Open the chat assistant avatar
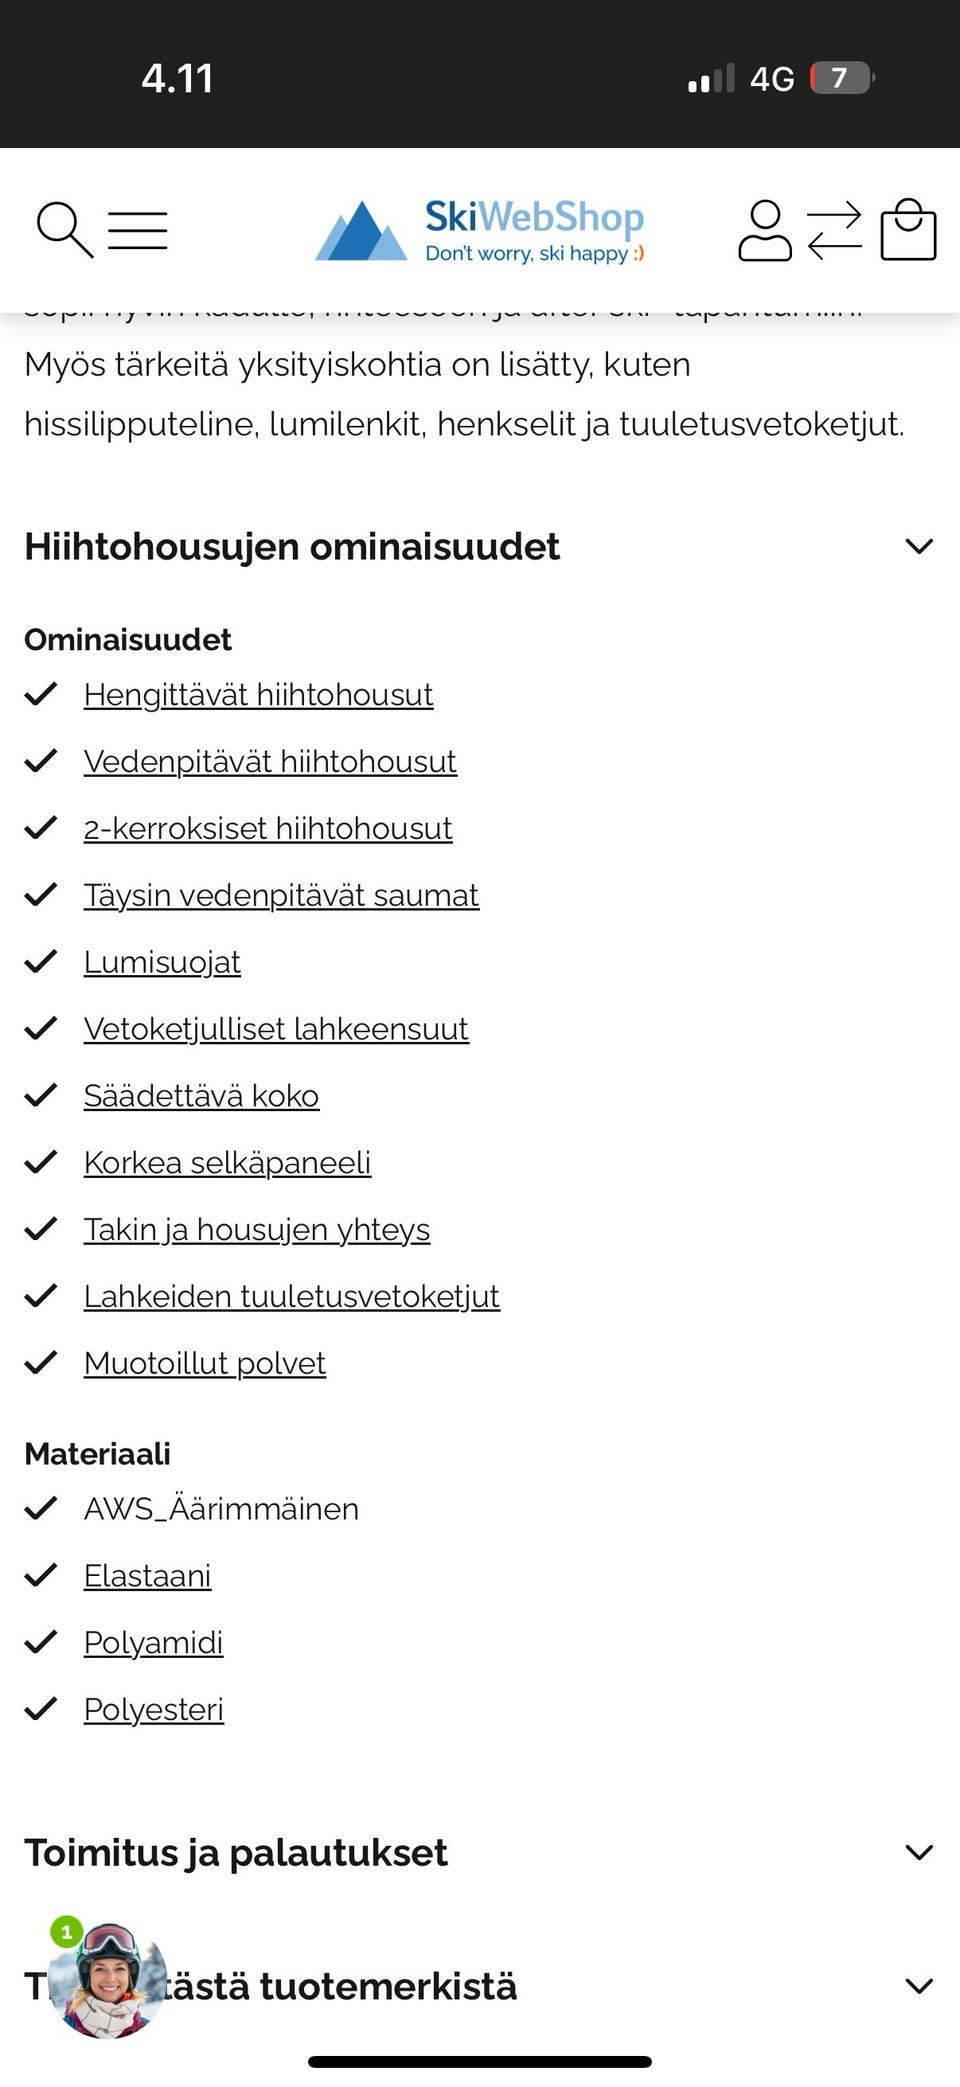Viewport: 960px width, 2087px height. click(107, 1979)
